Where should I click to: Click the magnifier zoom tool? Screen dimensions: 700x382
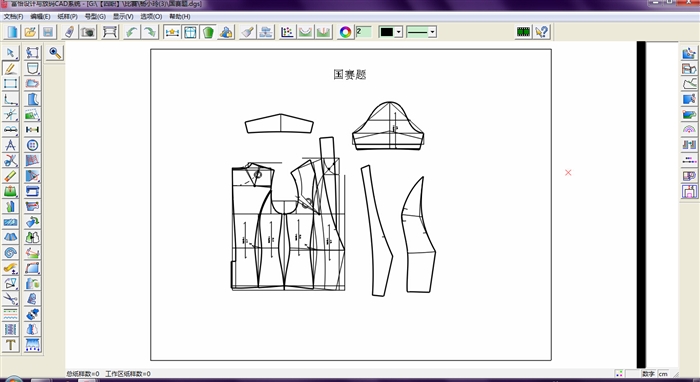pos(55,53)
